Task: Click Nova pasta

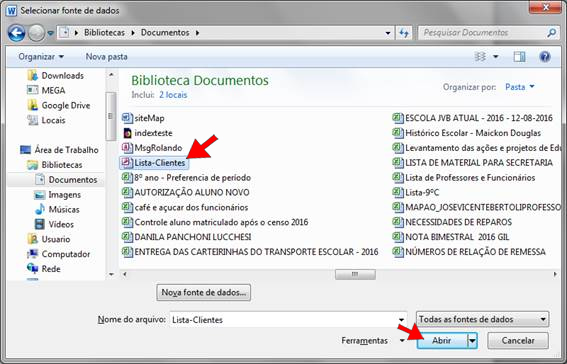Action: [x=106, y=57]
